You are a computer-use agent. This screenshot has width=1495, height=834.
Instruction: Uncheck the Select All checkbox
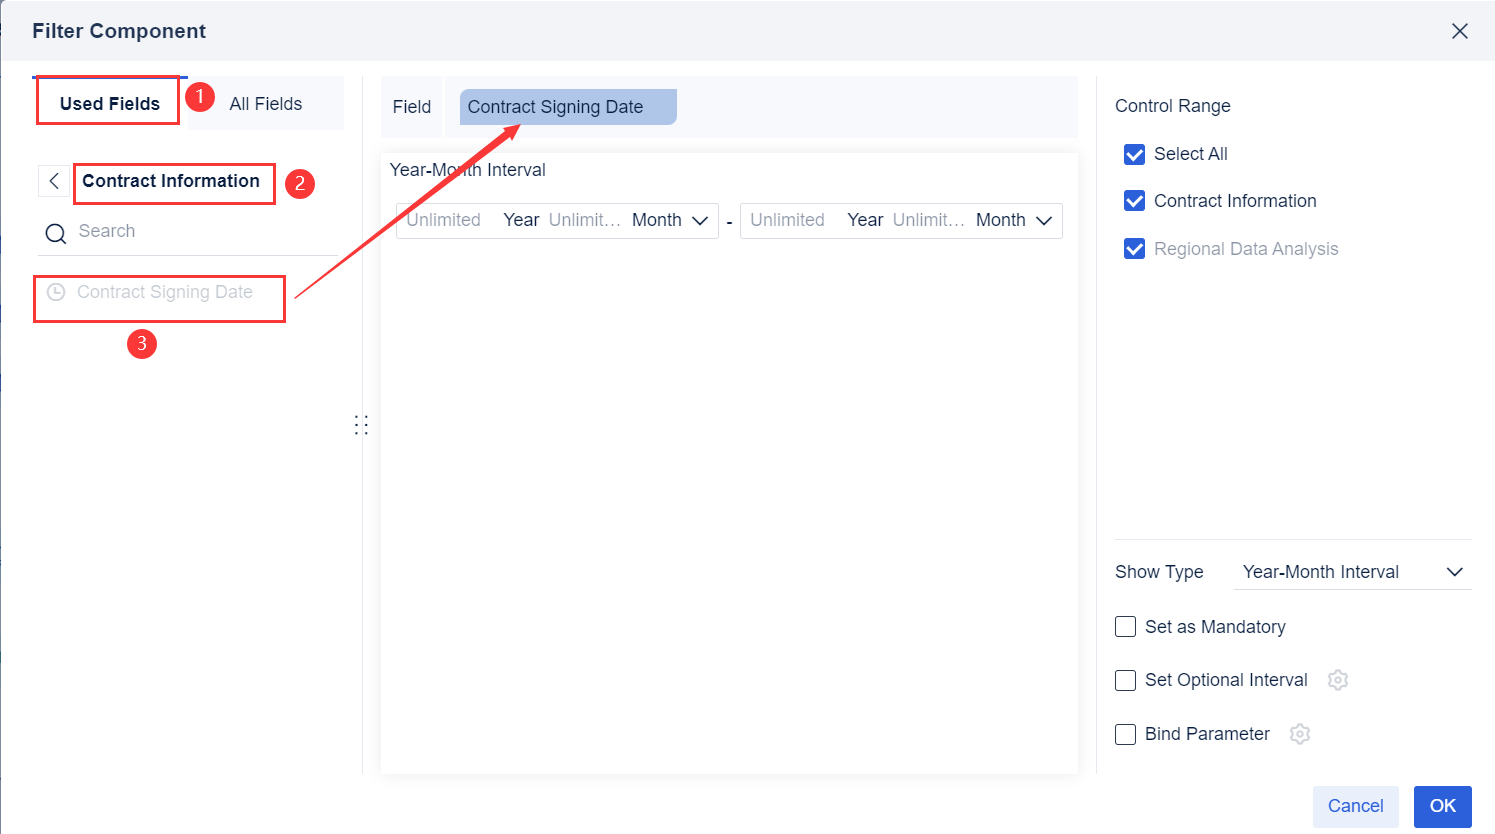(x=1134, y=154)
